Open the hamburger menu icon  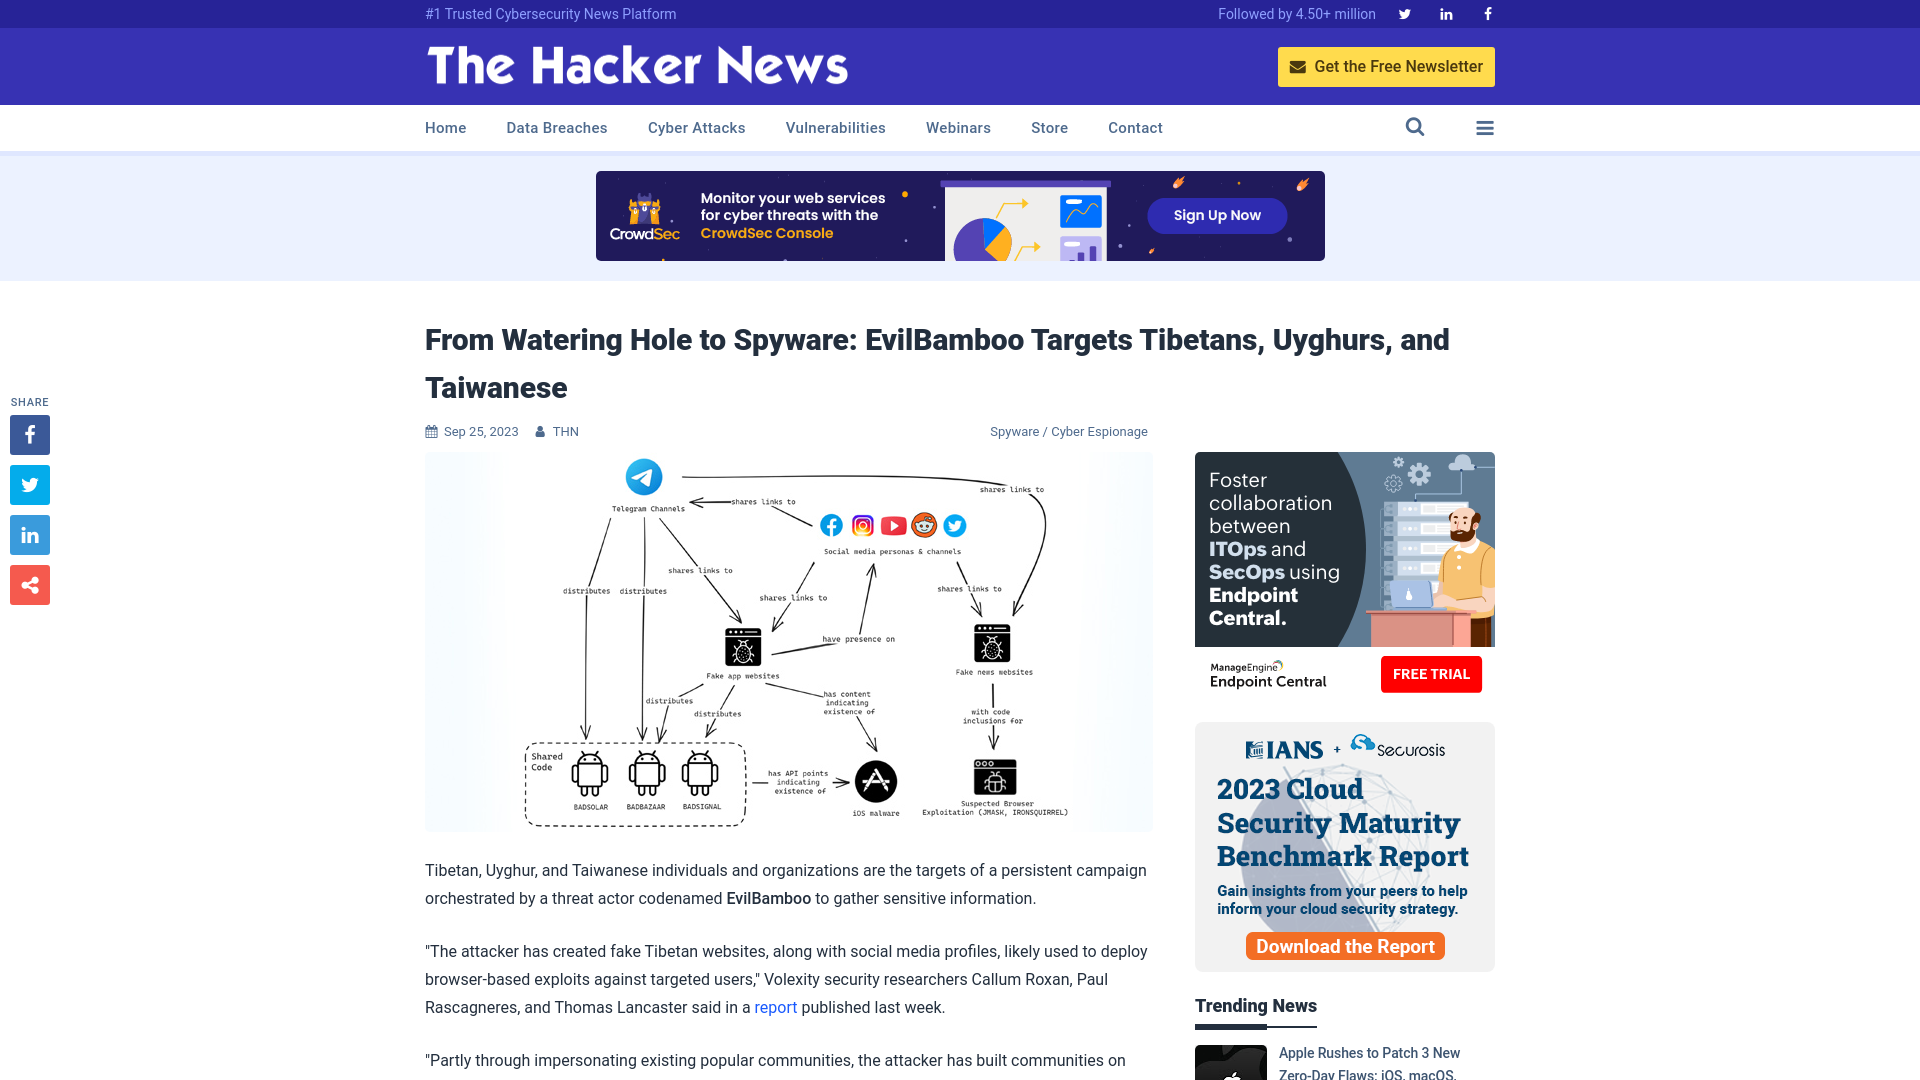(x=1485, y=127)
